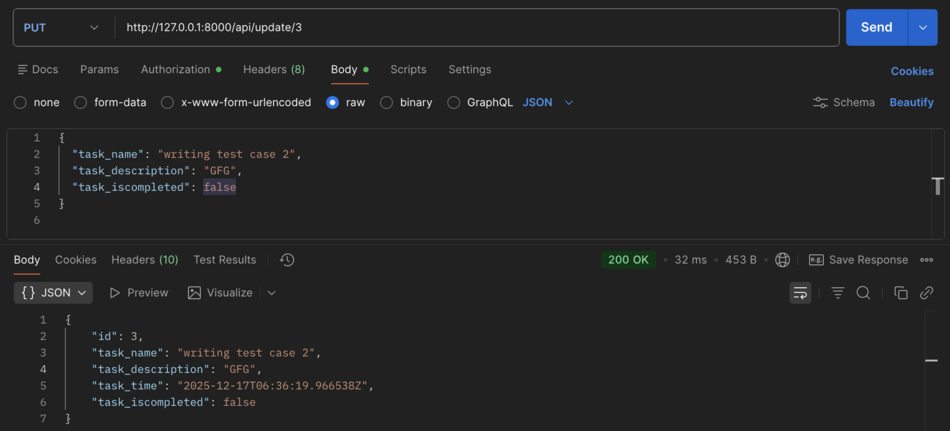950x431 pixels.
Task: Copy the response body to clipboard
Action: point(901,293)
